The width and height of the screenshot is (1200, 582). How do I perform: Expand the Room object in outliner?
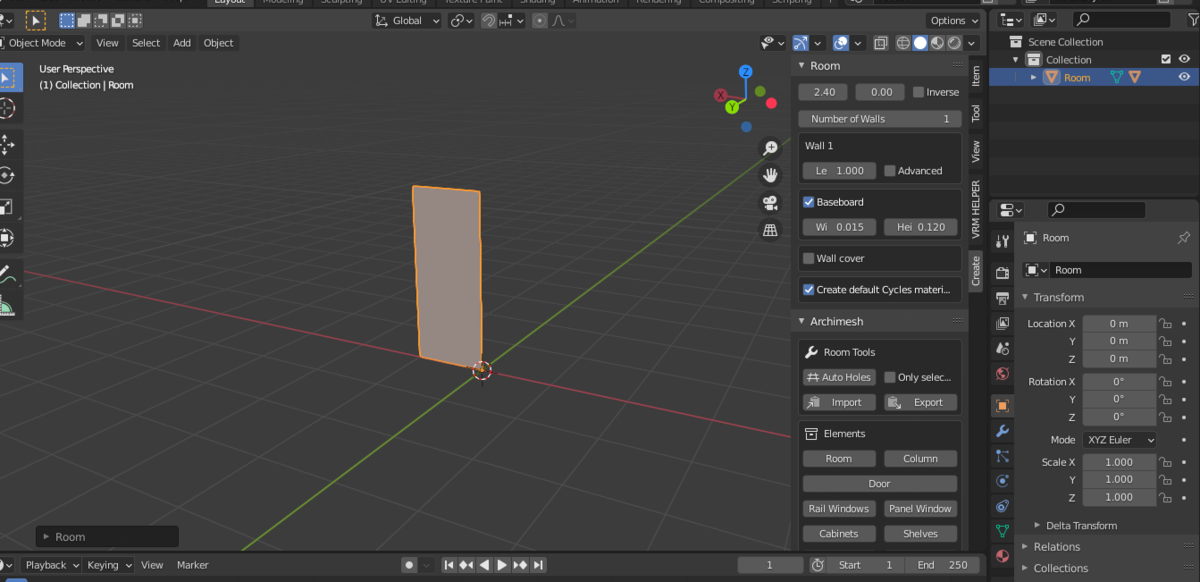point(1035,77)
